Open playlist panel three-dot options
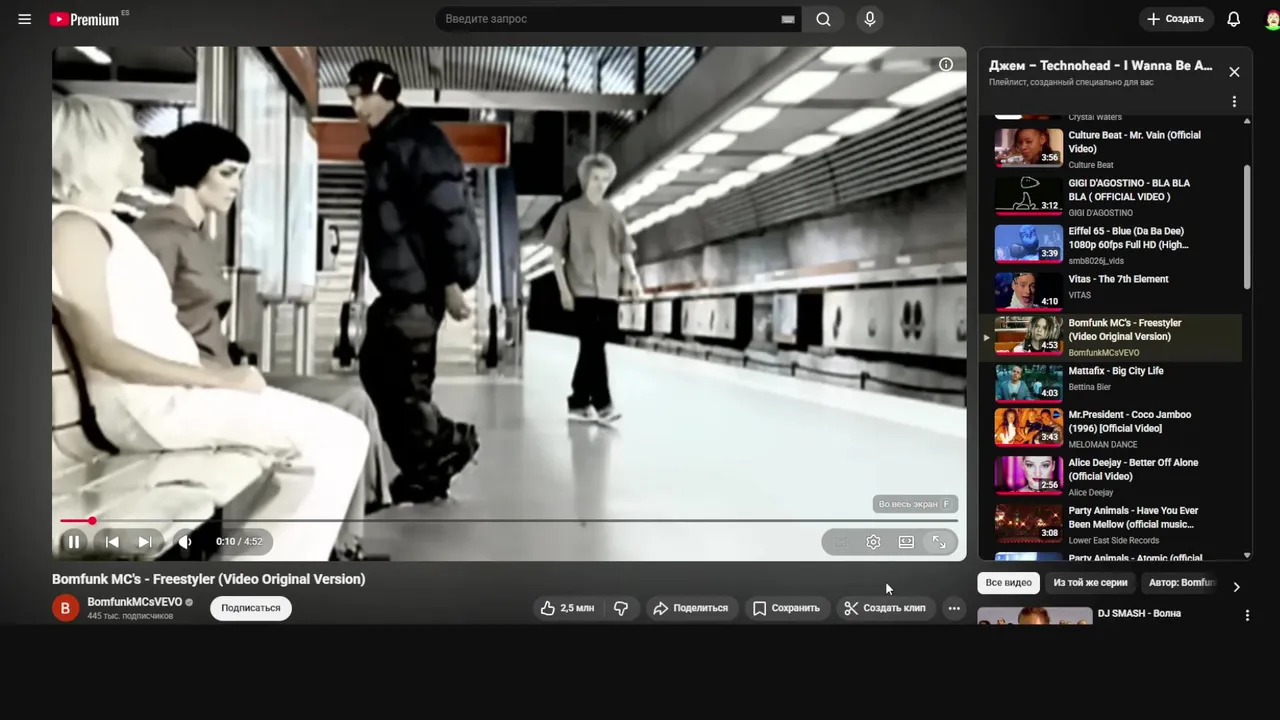Screen dimensions: 1280x720 1234,102
